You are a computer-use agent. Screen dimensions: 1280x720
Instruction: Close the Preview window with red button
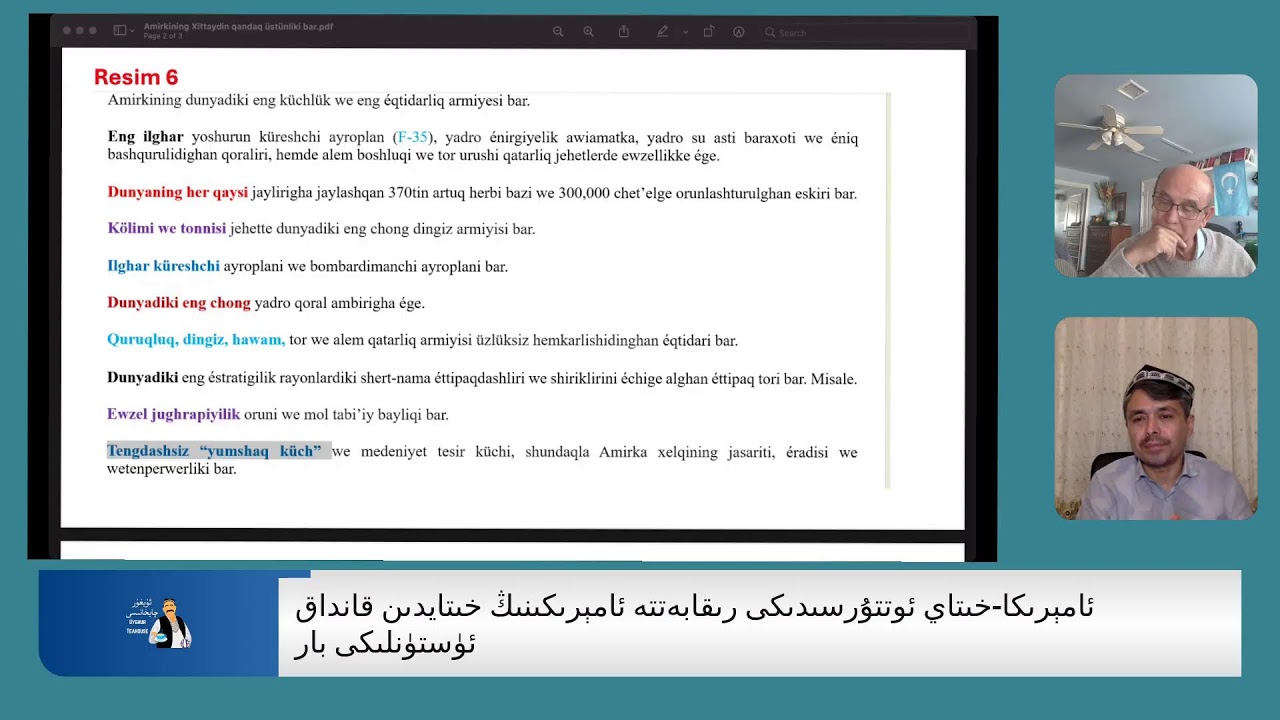[67, 31]
